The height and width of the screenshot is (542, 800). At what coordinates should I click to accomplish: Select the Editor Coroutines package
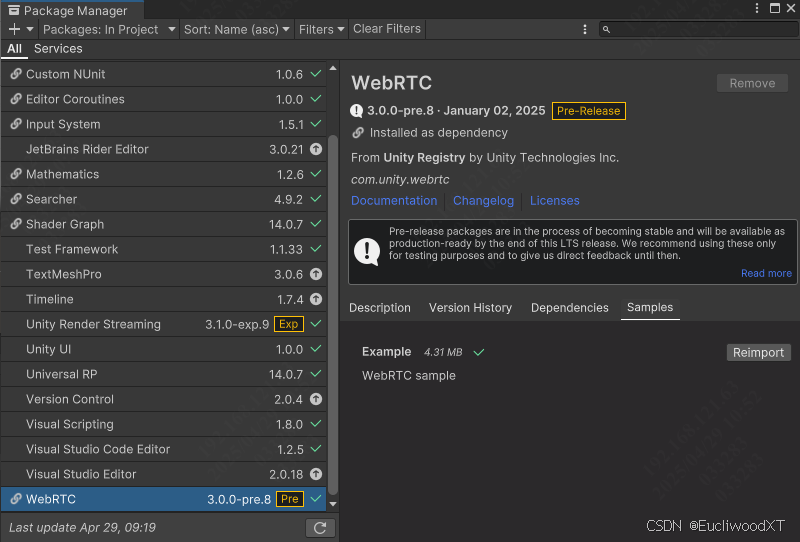pos(164,99)
